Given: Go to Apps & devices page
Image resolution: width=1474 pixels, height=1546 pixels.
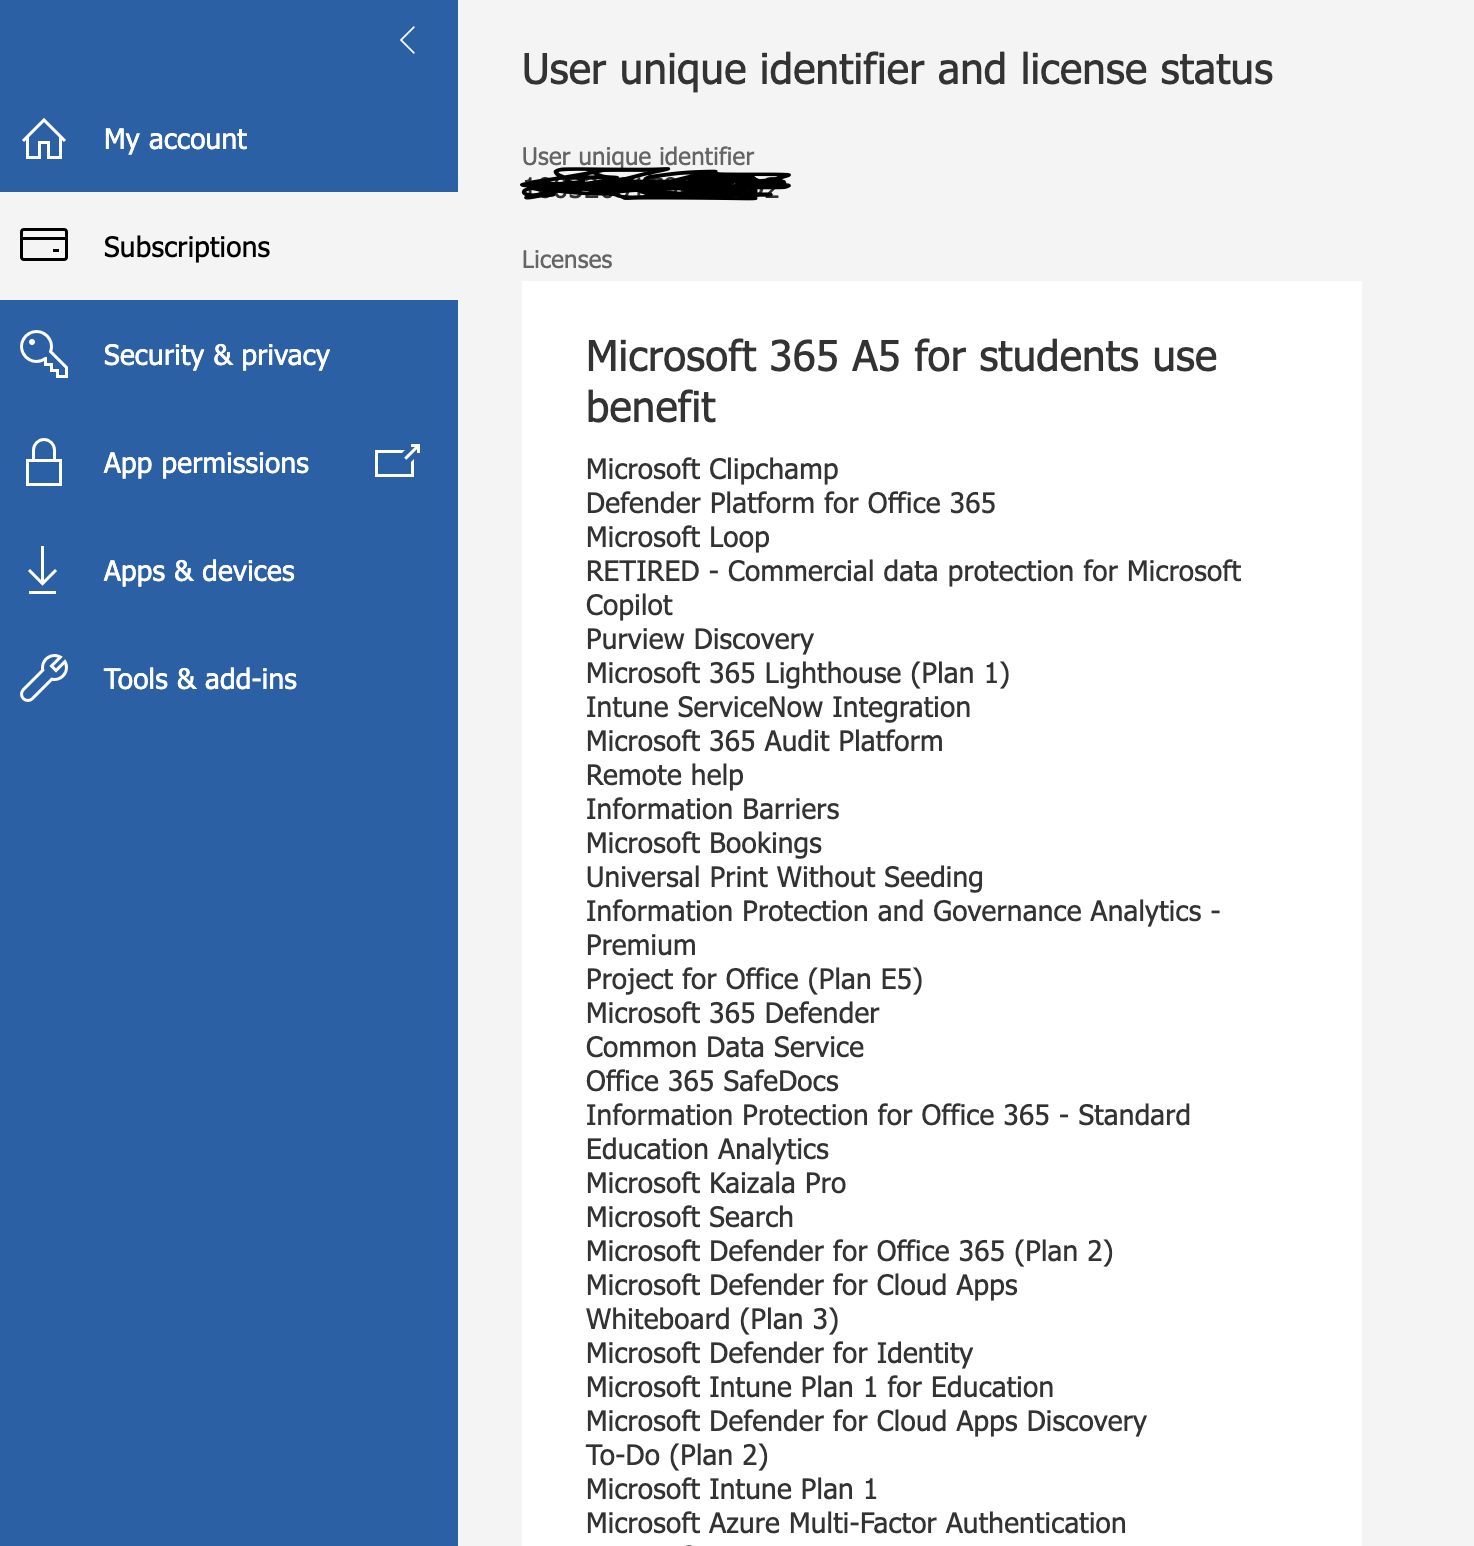Looking at the screenshot, I should coord(198,570).
